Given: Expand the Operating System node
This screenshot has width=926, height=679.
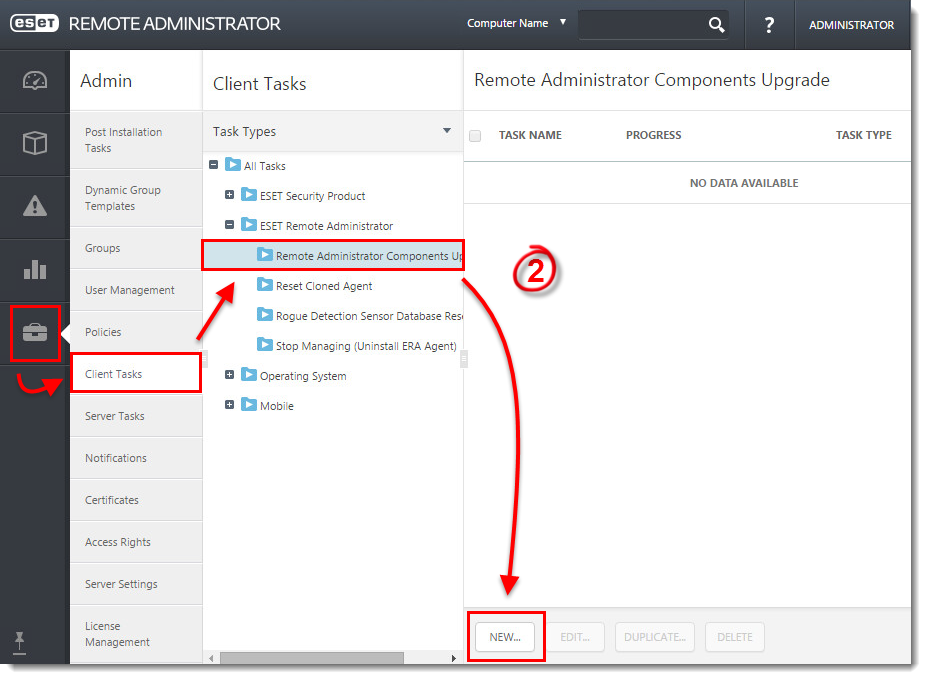Looking at the screenshot, I should point(230,374).
